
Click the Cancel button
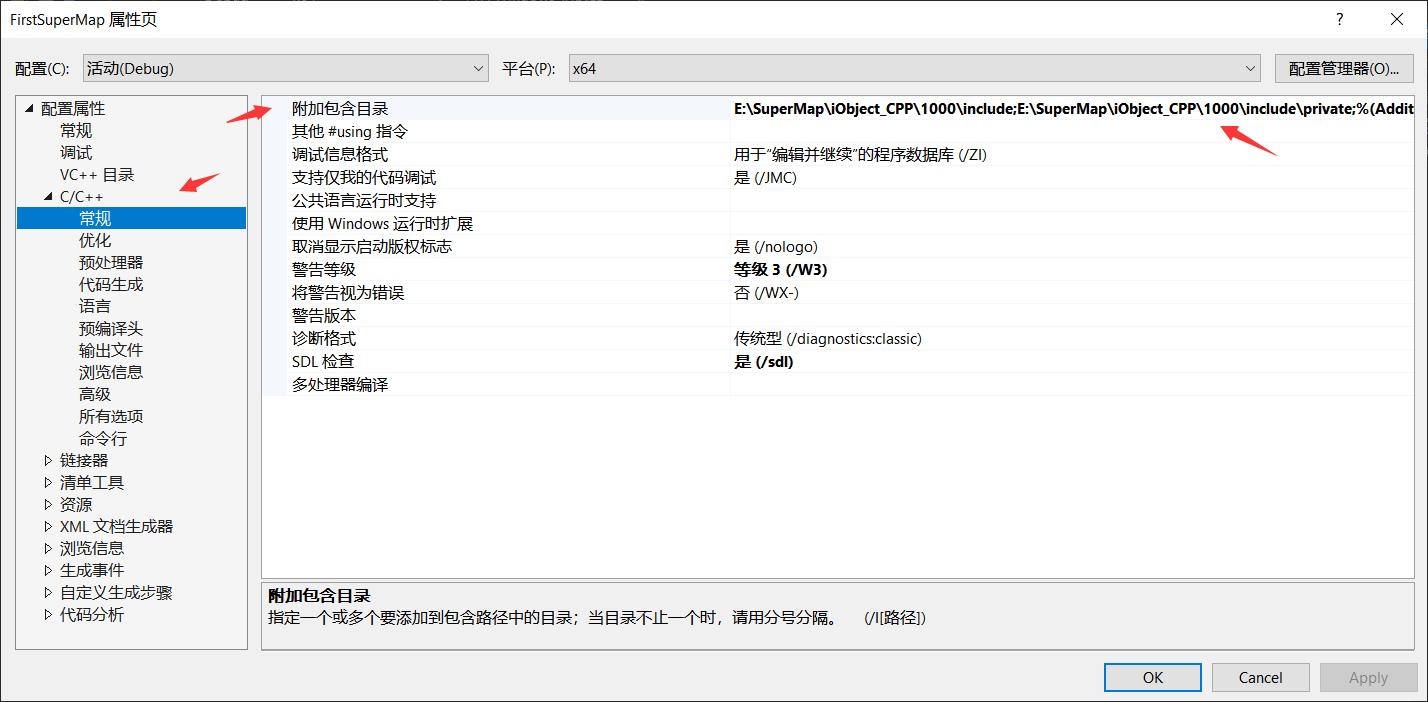pyautogui.click(x=1260, y=677)
